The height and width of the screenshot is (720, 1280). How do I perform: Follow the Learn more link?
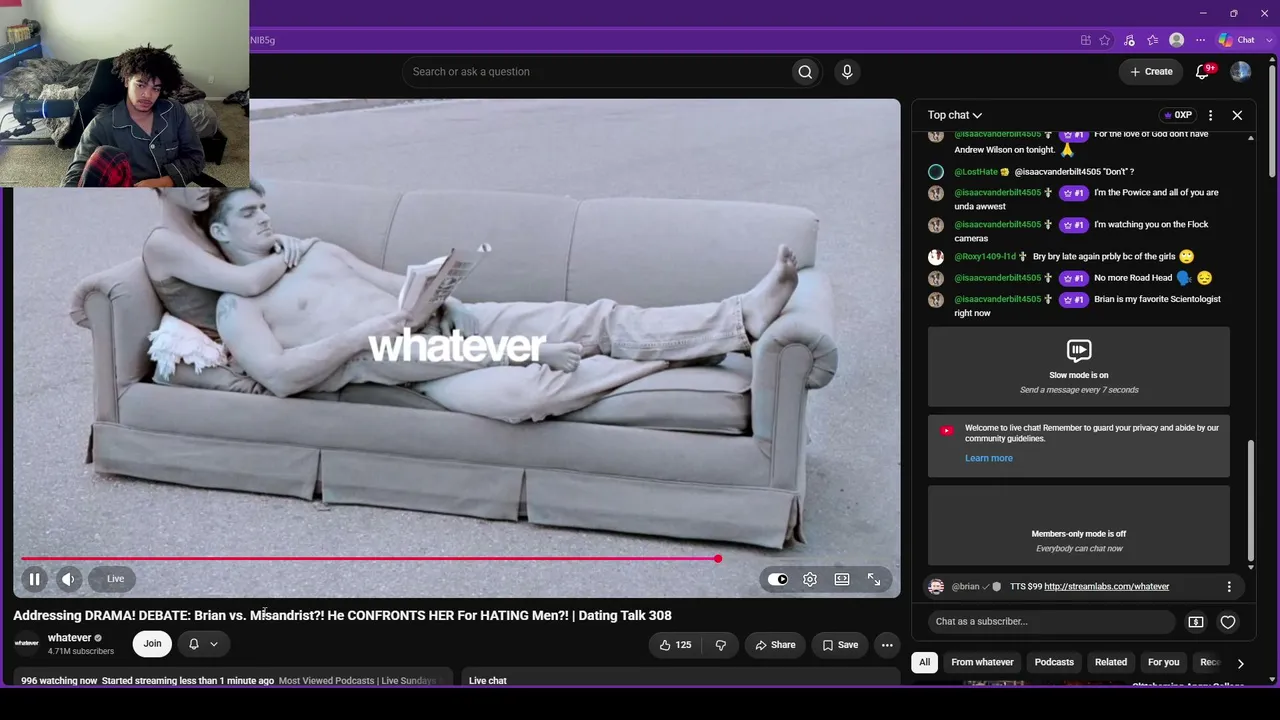(x=989, y=458)
